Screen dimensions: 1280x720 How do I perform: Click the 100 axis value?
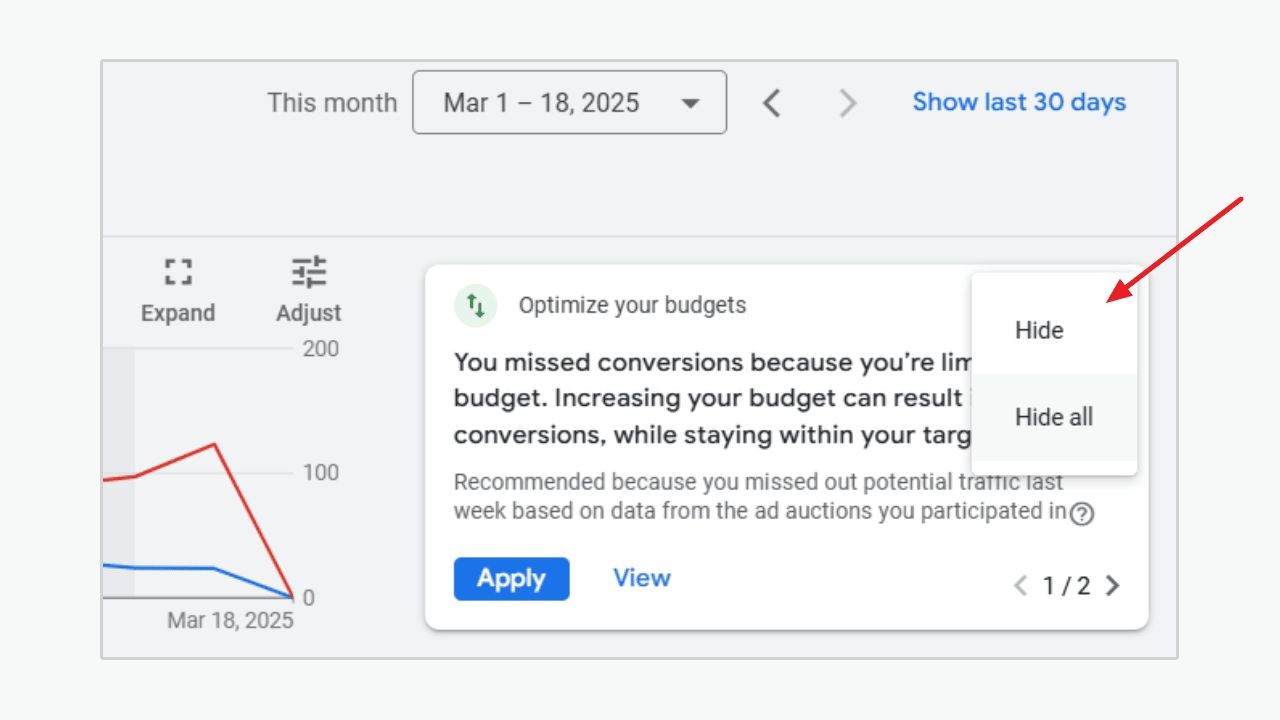tap(320, 472)
